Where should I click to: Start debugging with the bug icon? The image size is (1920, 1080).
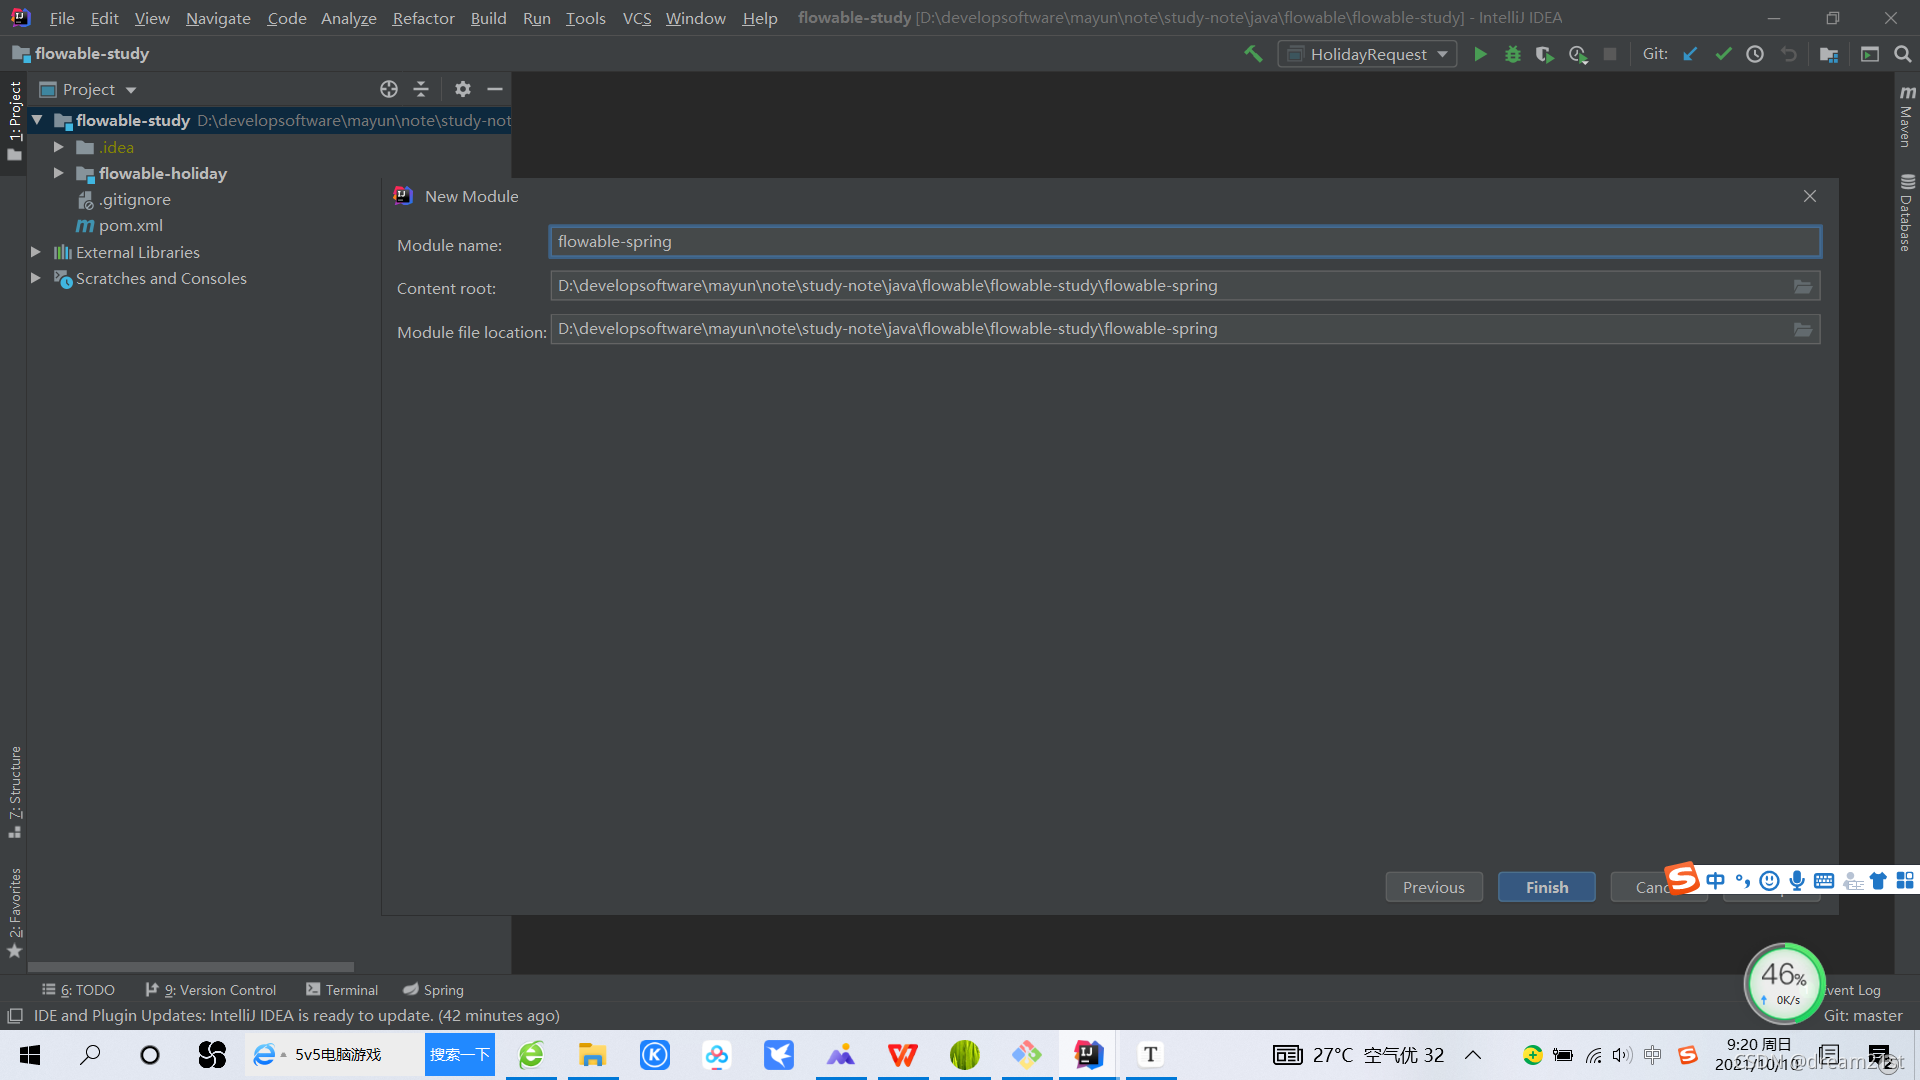point(1512,54)
